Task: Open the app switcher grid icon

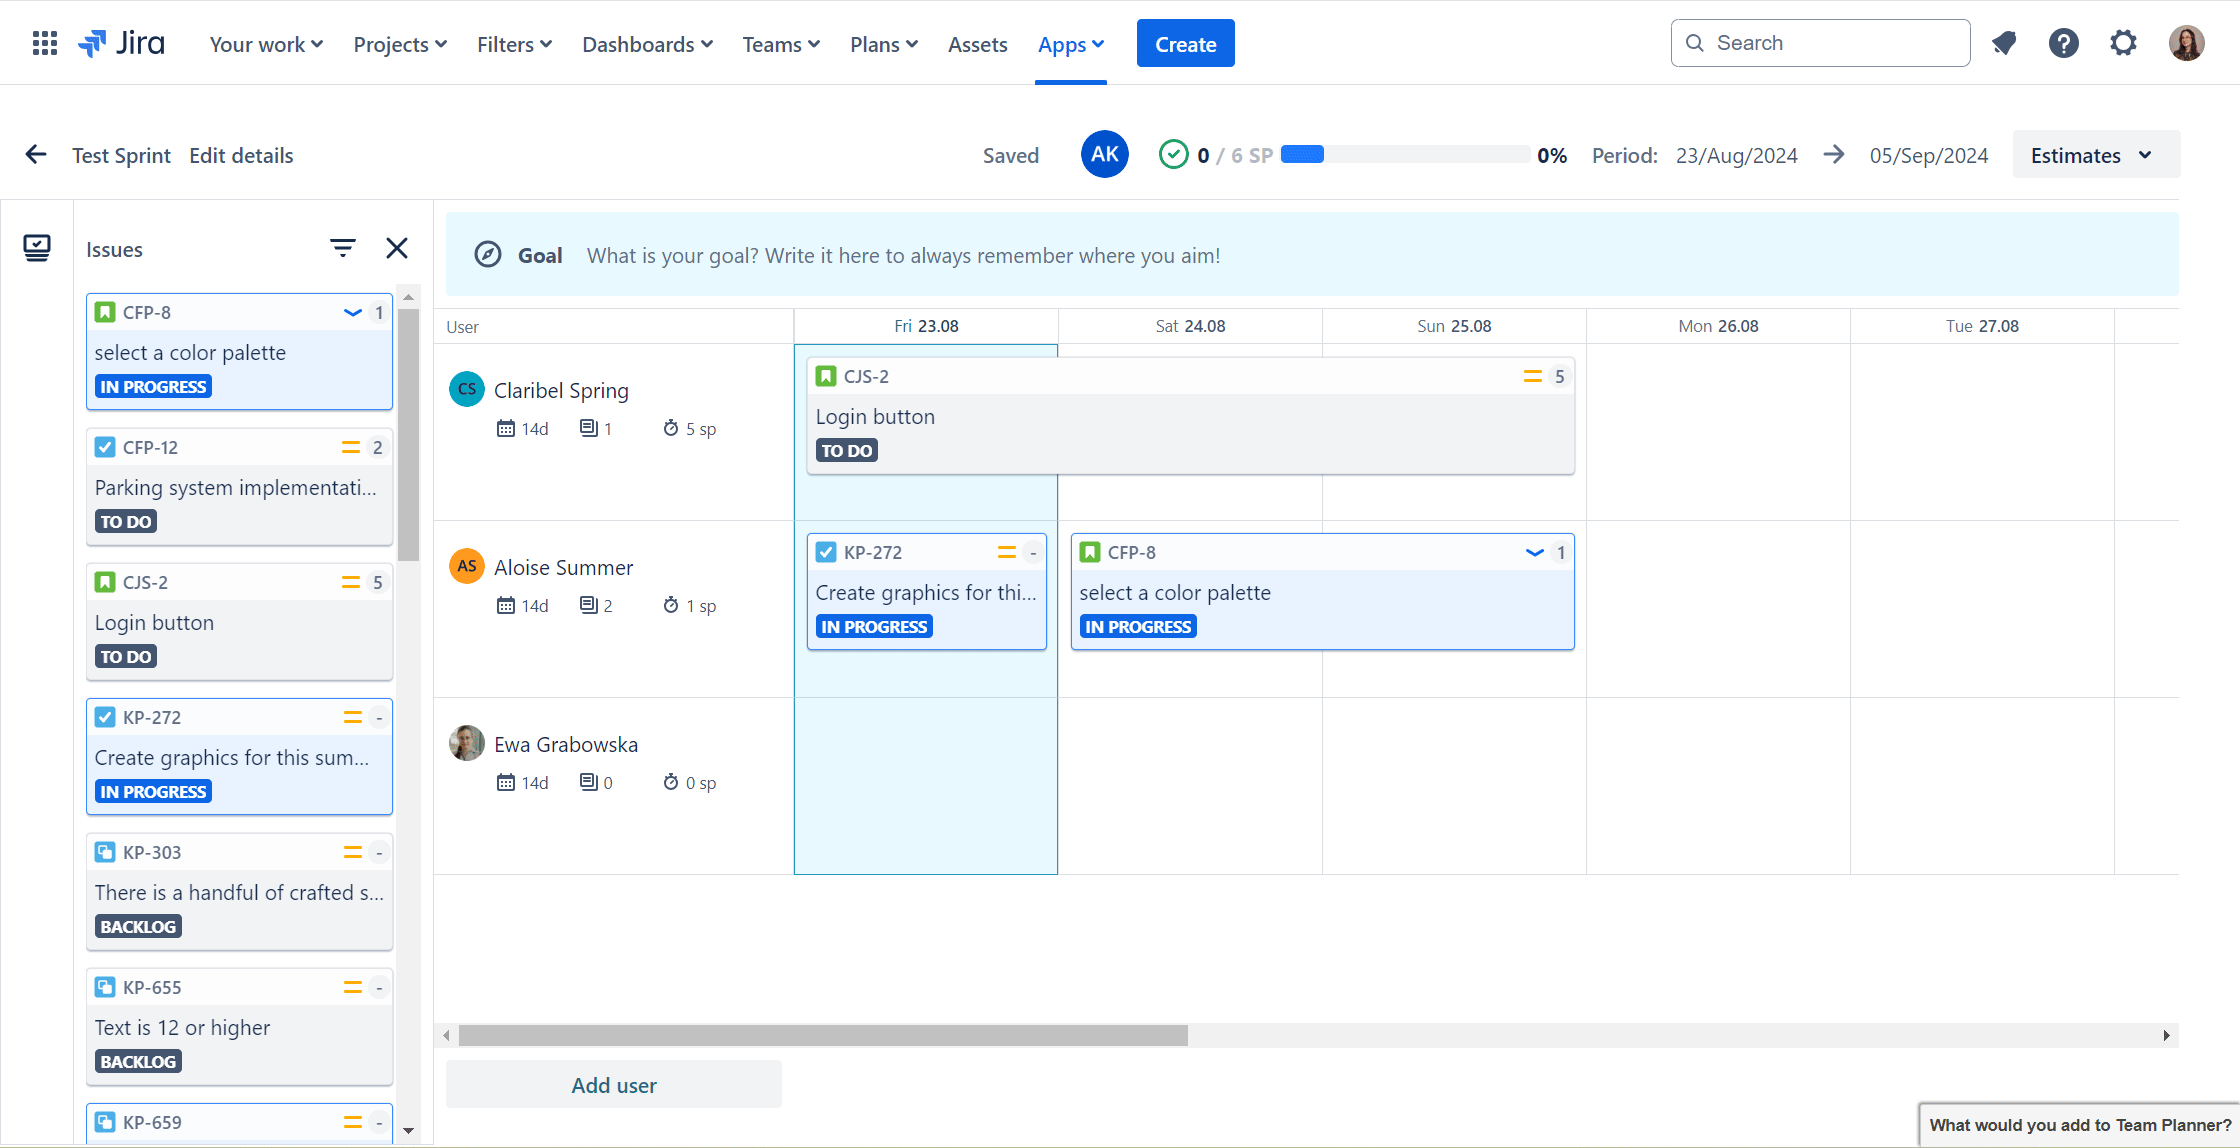Action: (45, 44)
